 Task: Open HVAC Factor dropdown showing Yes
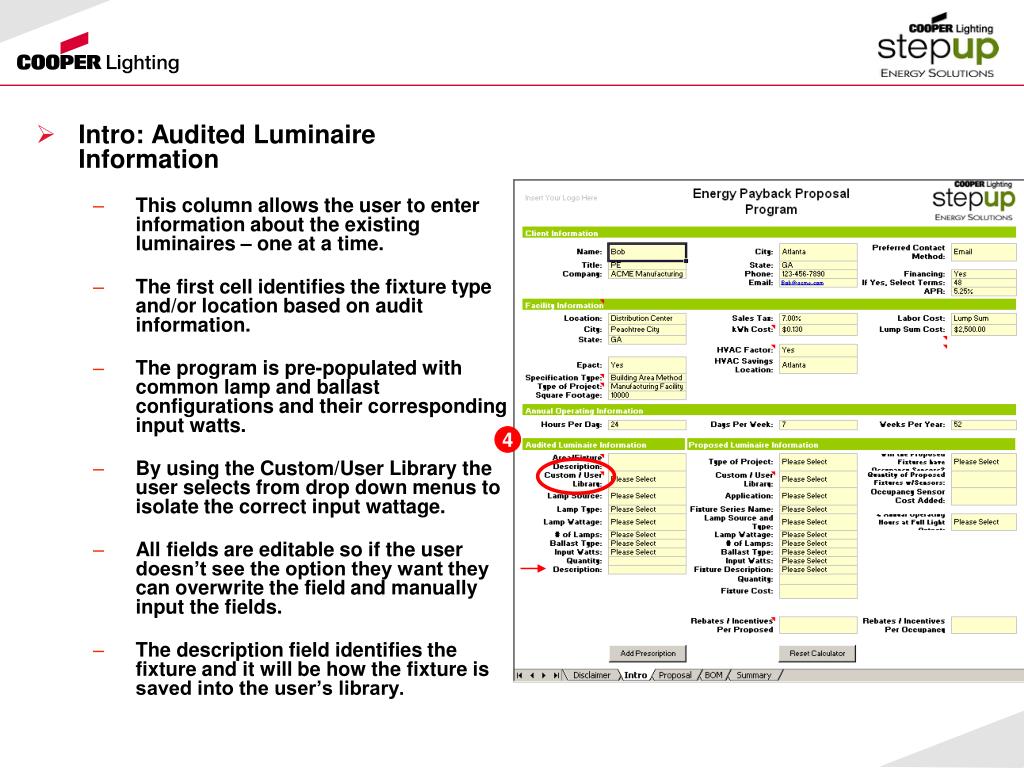(x=818, y=350)
